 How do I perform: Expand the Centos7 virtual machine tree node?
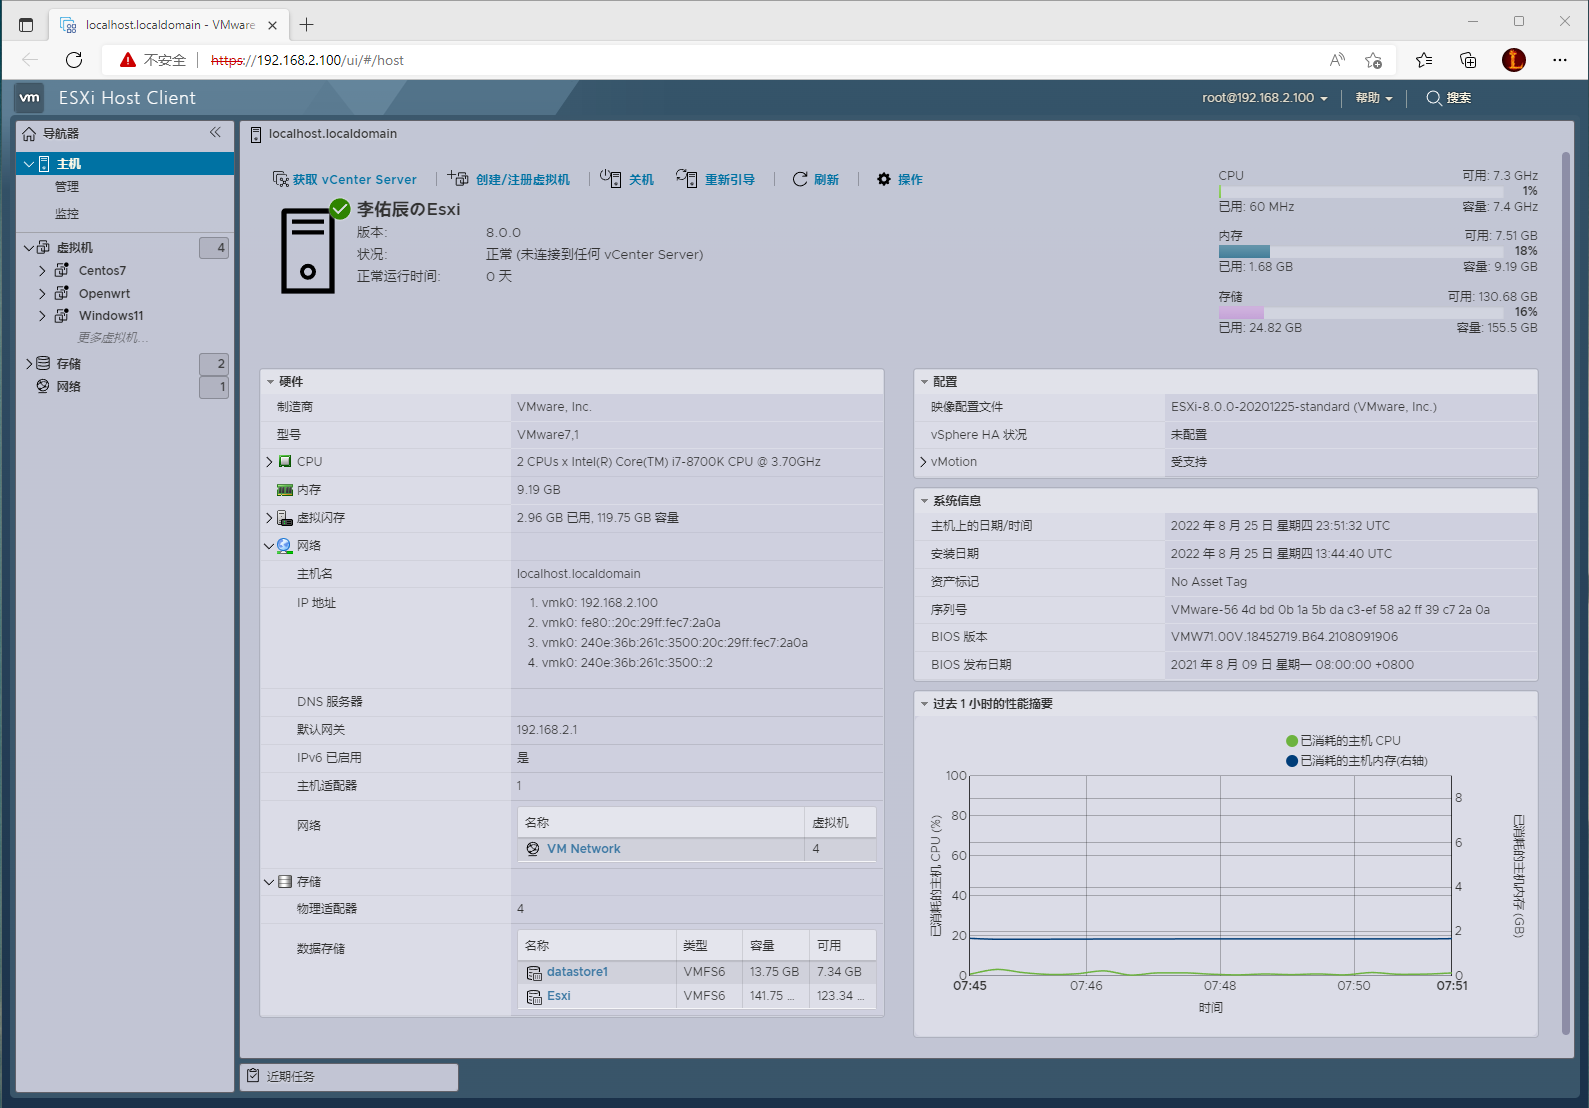[42, 271]
